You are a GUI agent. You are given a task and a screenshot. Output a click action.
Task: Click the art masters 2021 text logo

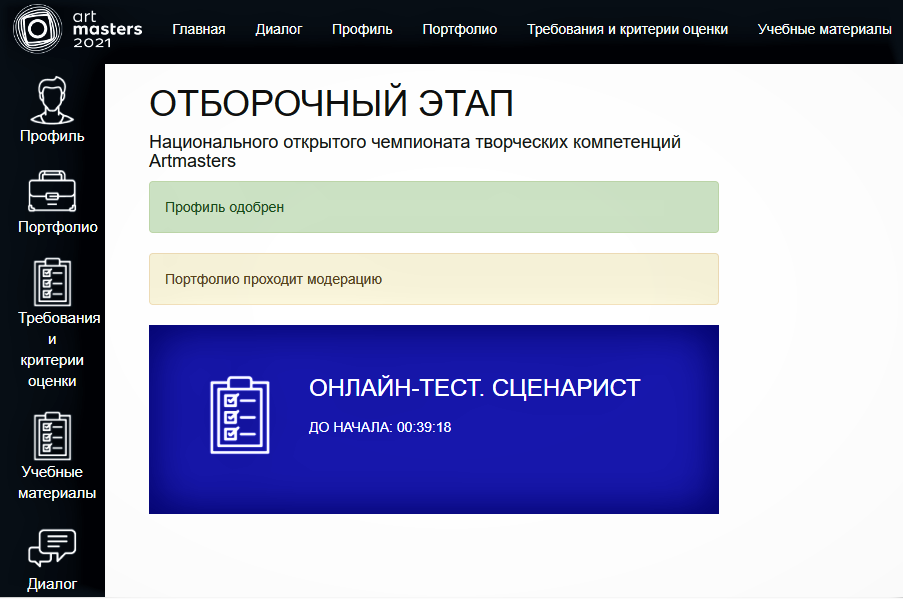tap(107, 29)
